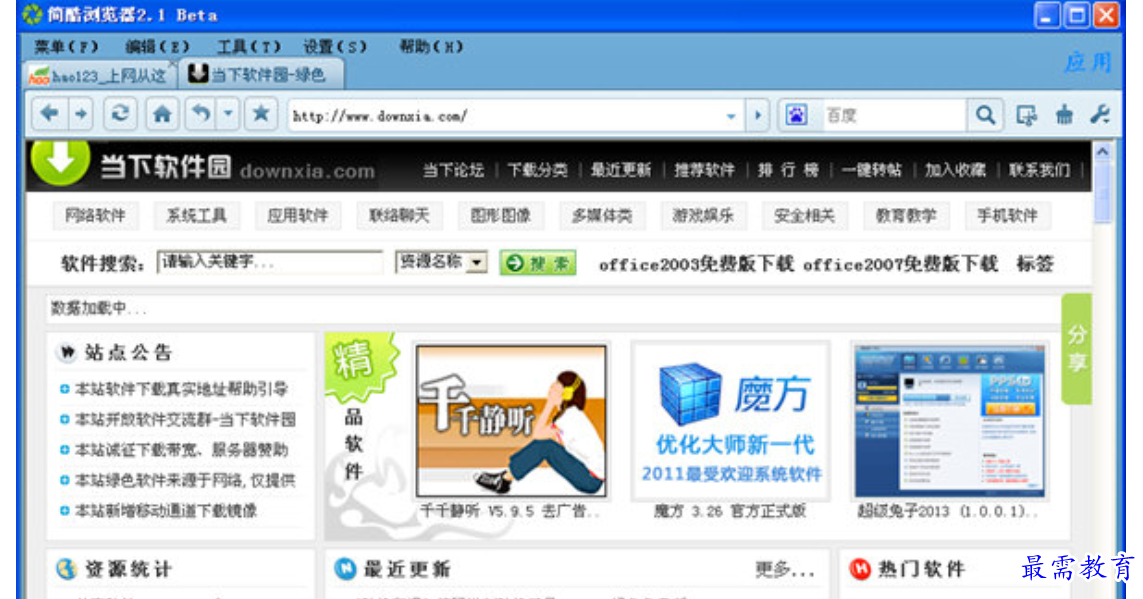Select the 教育教学 category button
The image size is (1143, 599).
pos(906,216)
